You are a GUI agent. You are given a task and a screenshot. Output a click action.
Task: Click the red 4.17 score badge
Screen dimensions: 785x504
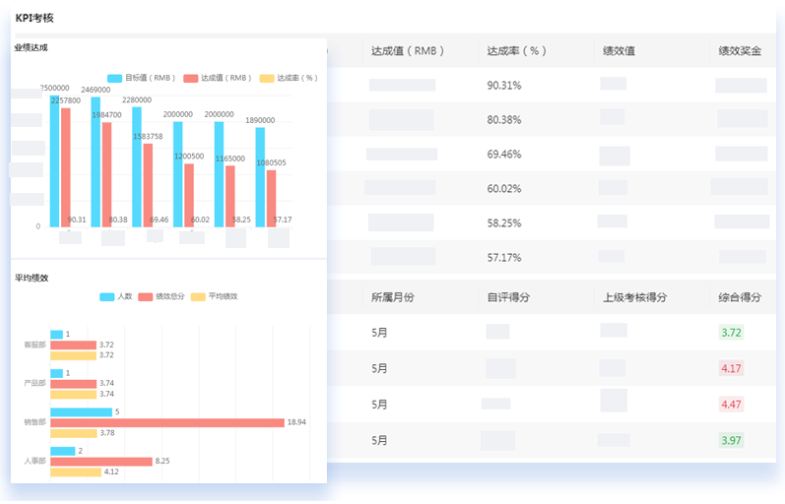pyautogui.click(x=731, y=369)
